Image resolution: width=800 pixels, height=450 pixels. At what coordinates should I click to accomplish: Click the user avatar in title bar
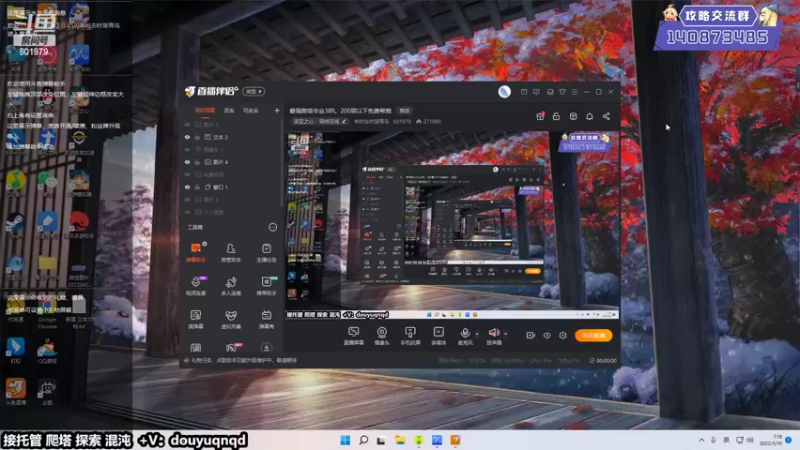pos(504,91)
